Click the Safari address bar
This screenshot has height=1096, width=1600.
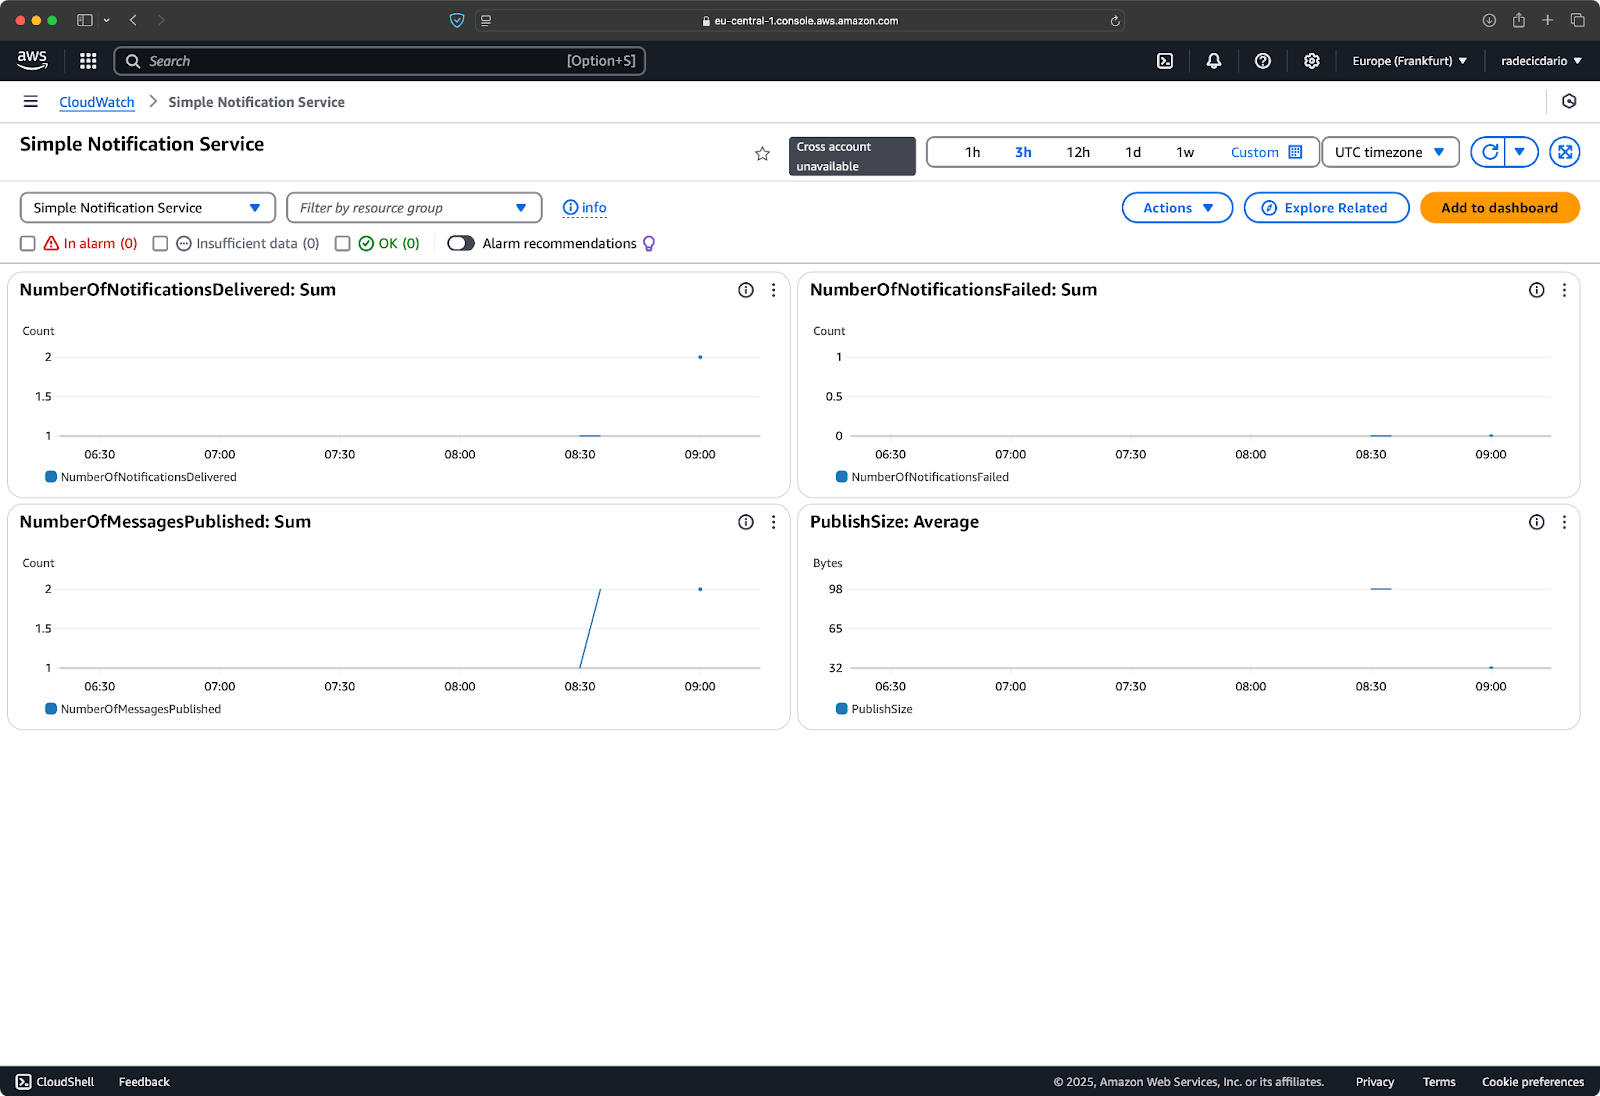tap(800, 20)
